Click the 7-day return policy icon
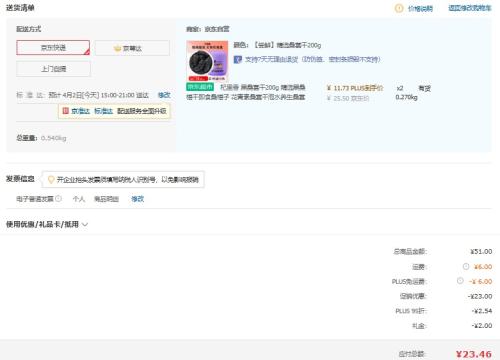500x360 pixels. [x=237, y=60]
